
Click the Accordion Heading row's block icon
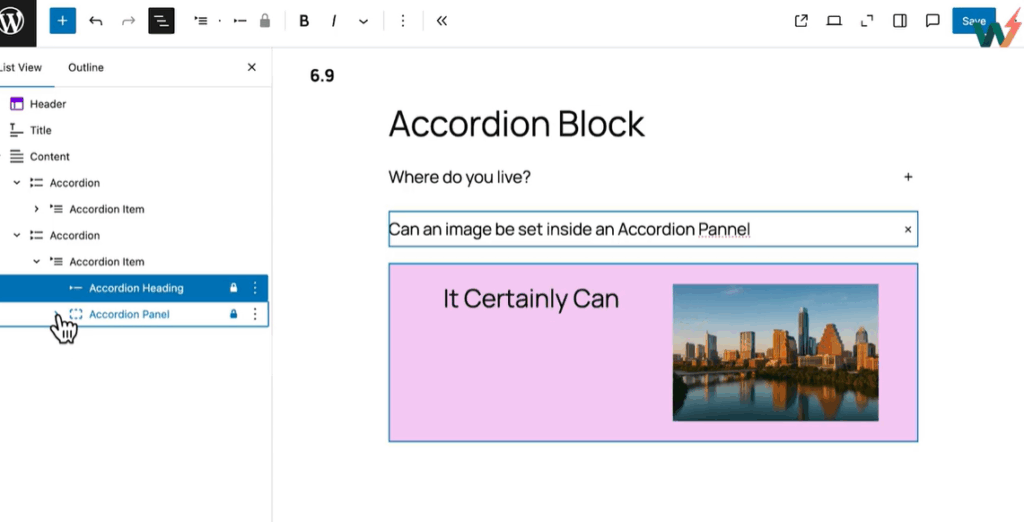76,288
